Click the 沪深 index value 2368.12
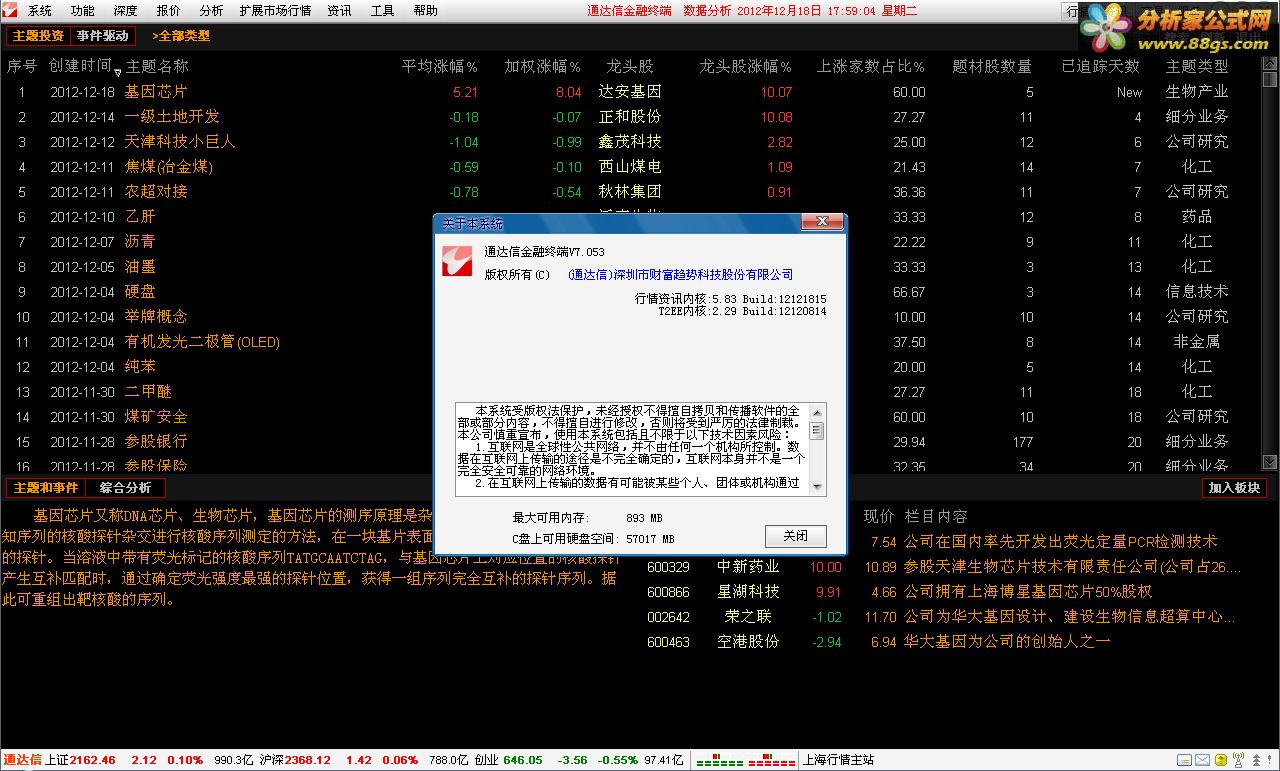Image resolution: width=1280 pixels, height=771 pixels. click(x=308, y=760)
